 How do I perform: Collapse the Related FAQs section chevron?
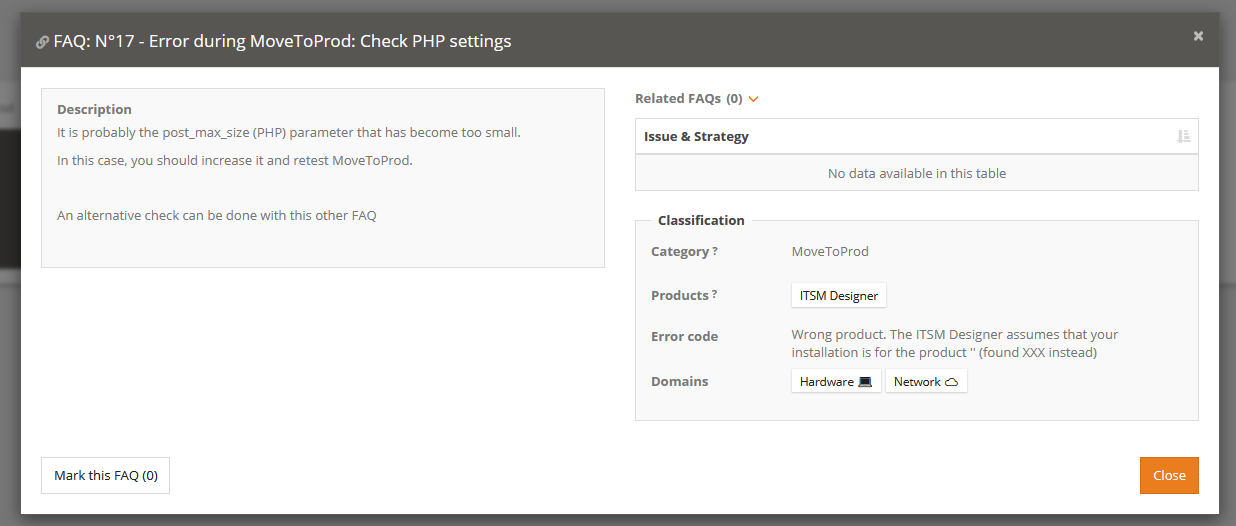click(x=754, y=99)
